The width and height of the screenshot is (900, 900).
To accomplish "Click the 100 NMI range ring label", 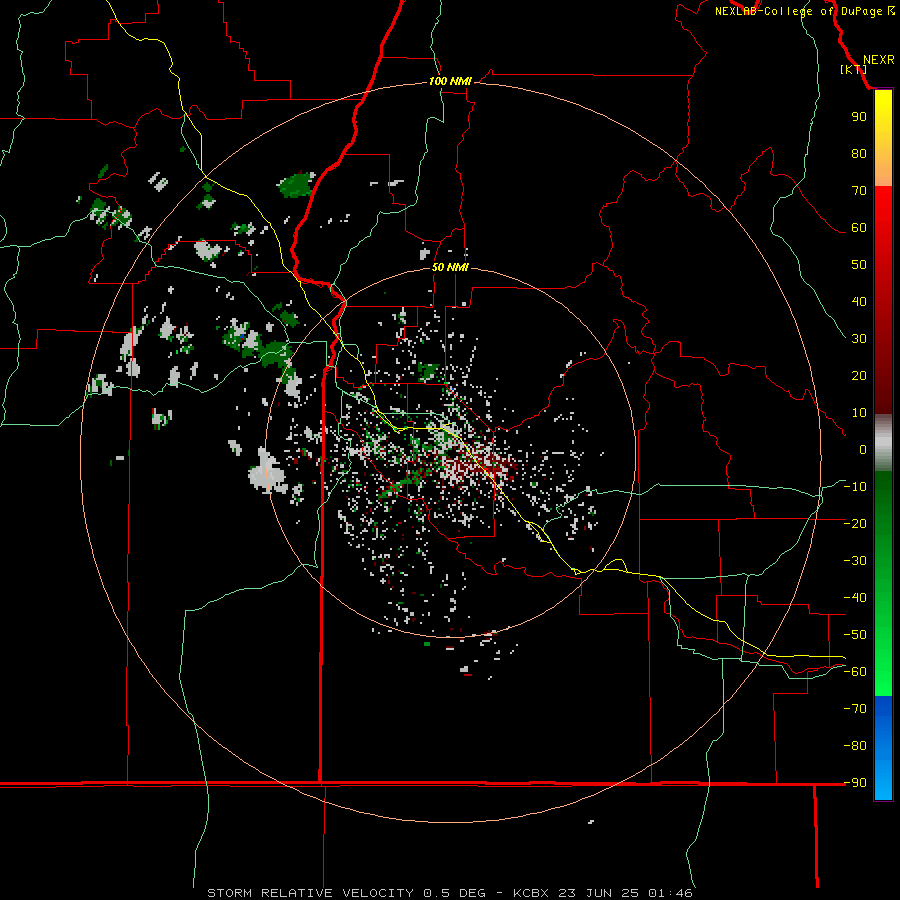I will pos(450,82).
